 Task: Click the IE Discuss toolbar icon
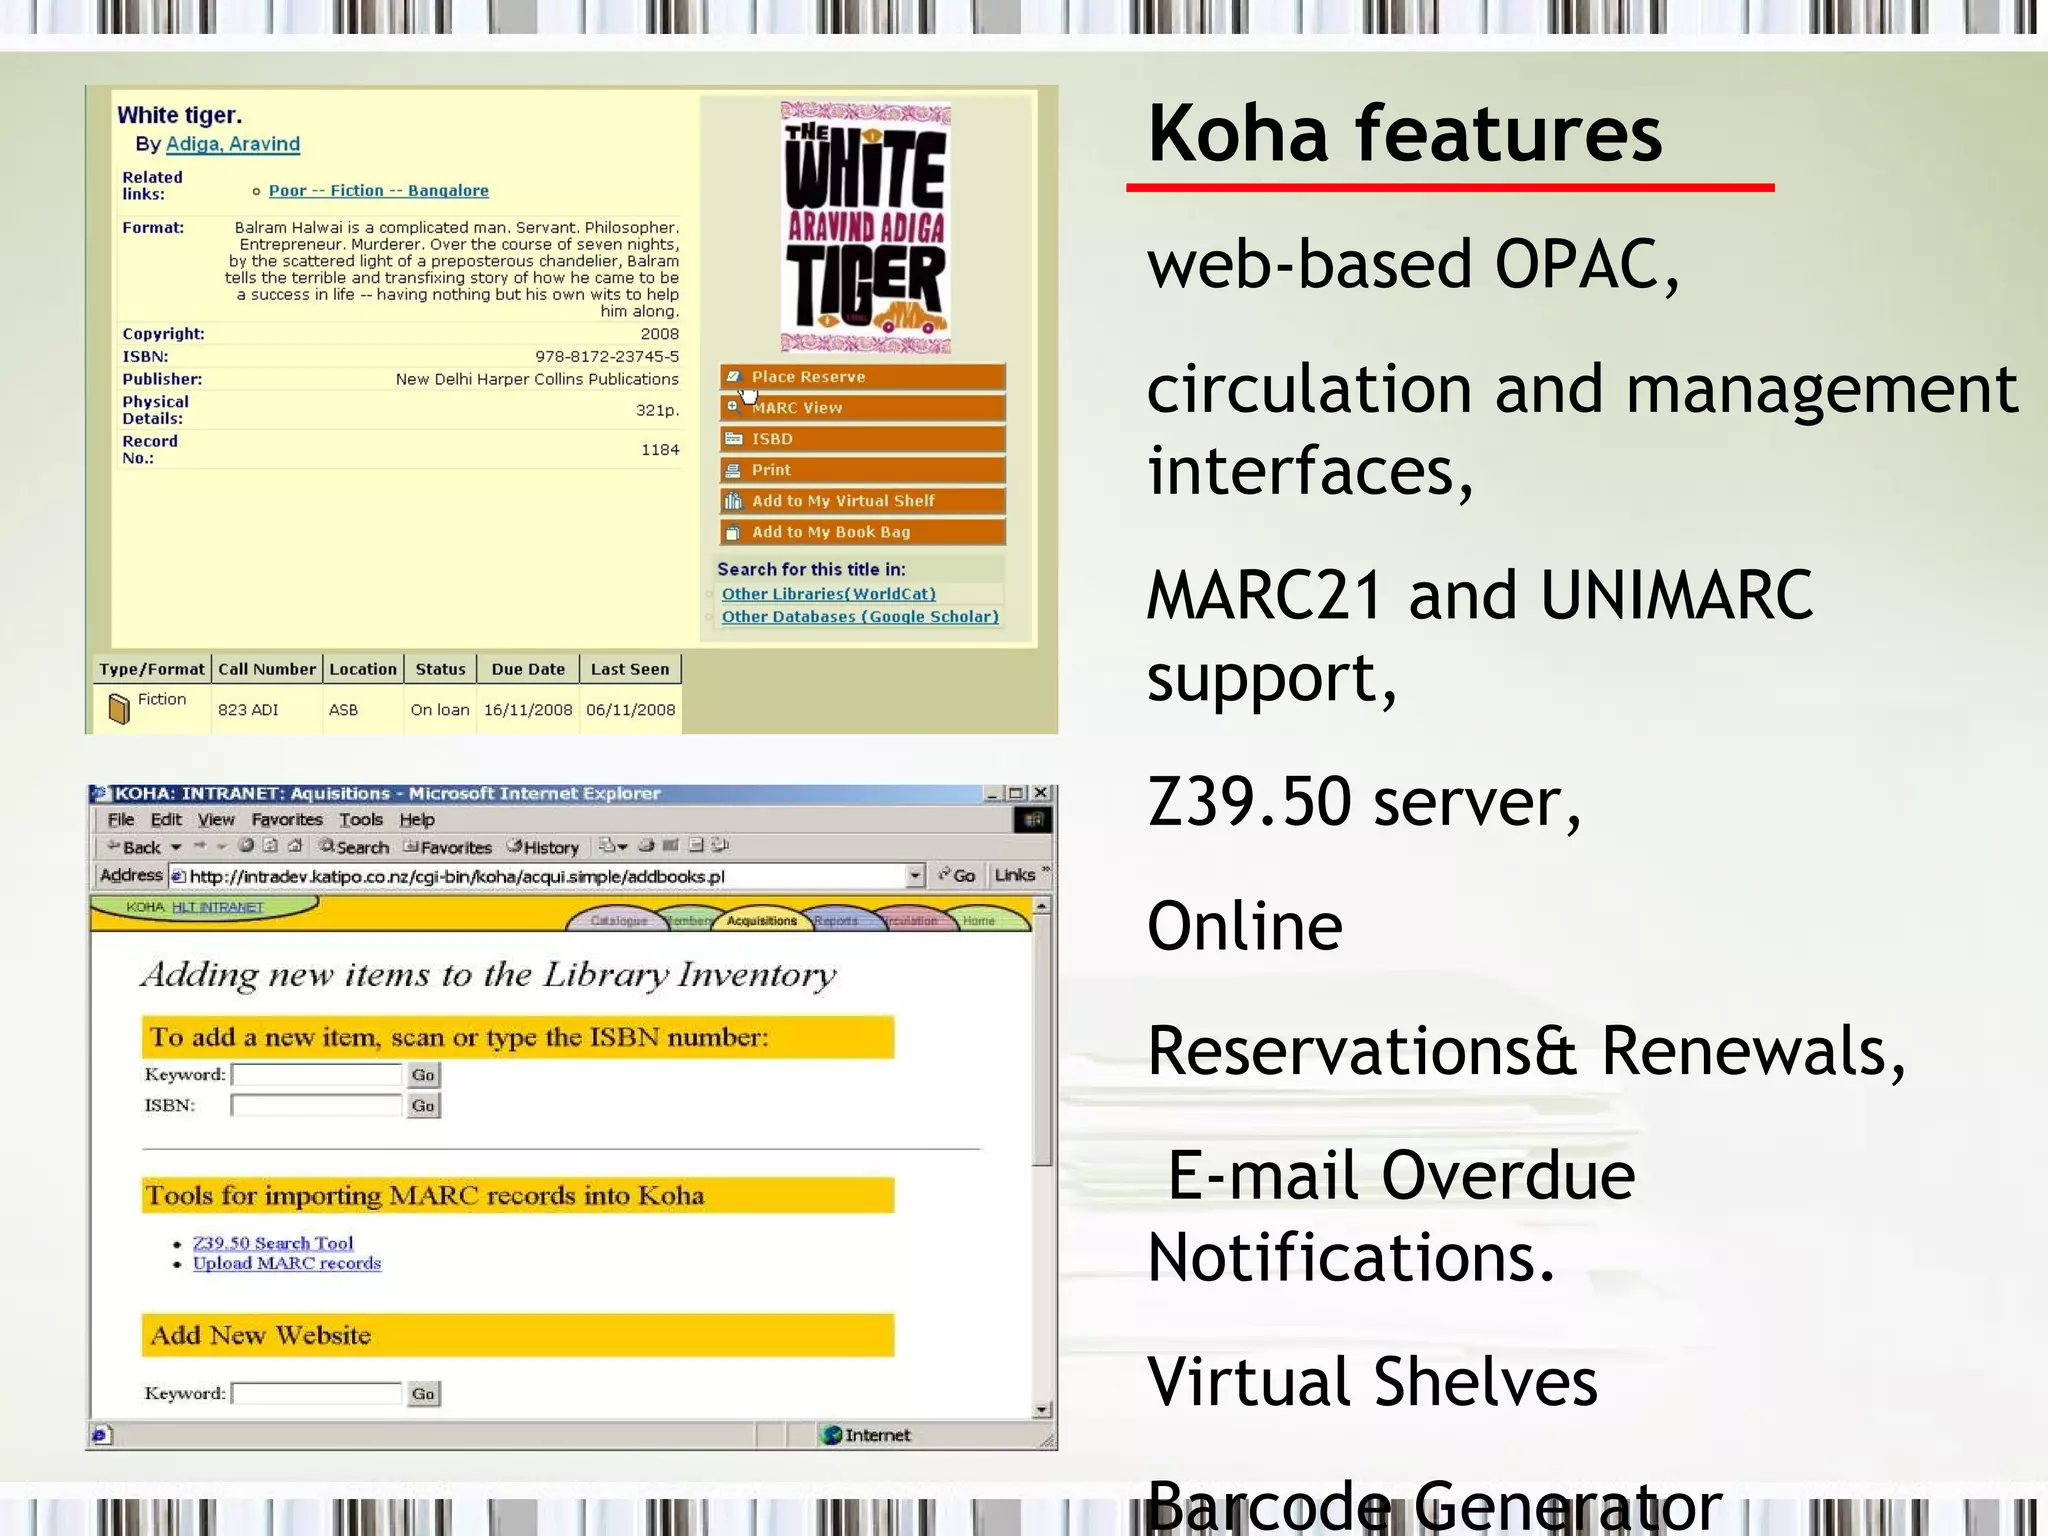pos(696,845)
